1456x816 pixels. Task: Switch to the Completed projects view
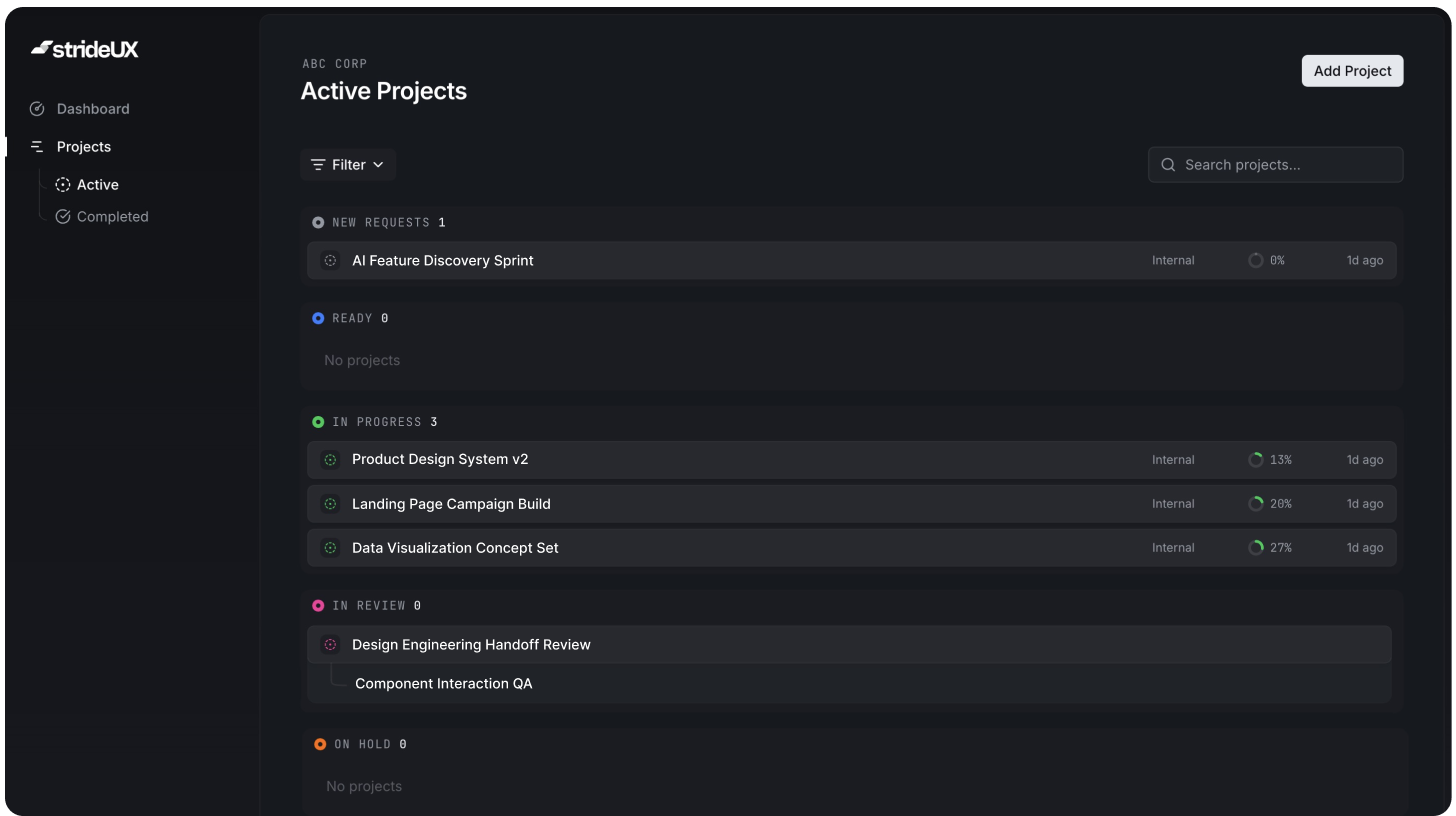(x=113, y=216)
